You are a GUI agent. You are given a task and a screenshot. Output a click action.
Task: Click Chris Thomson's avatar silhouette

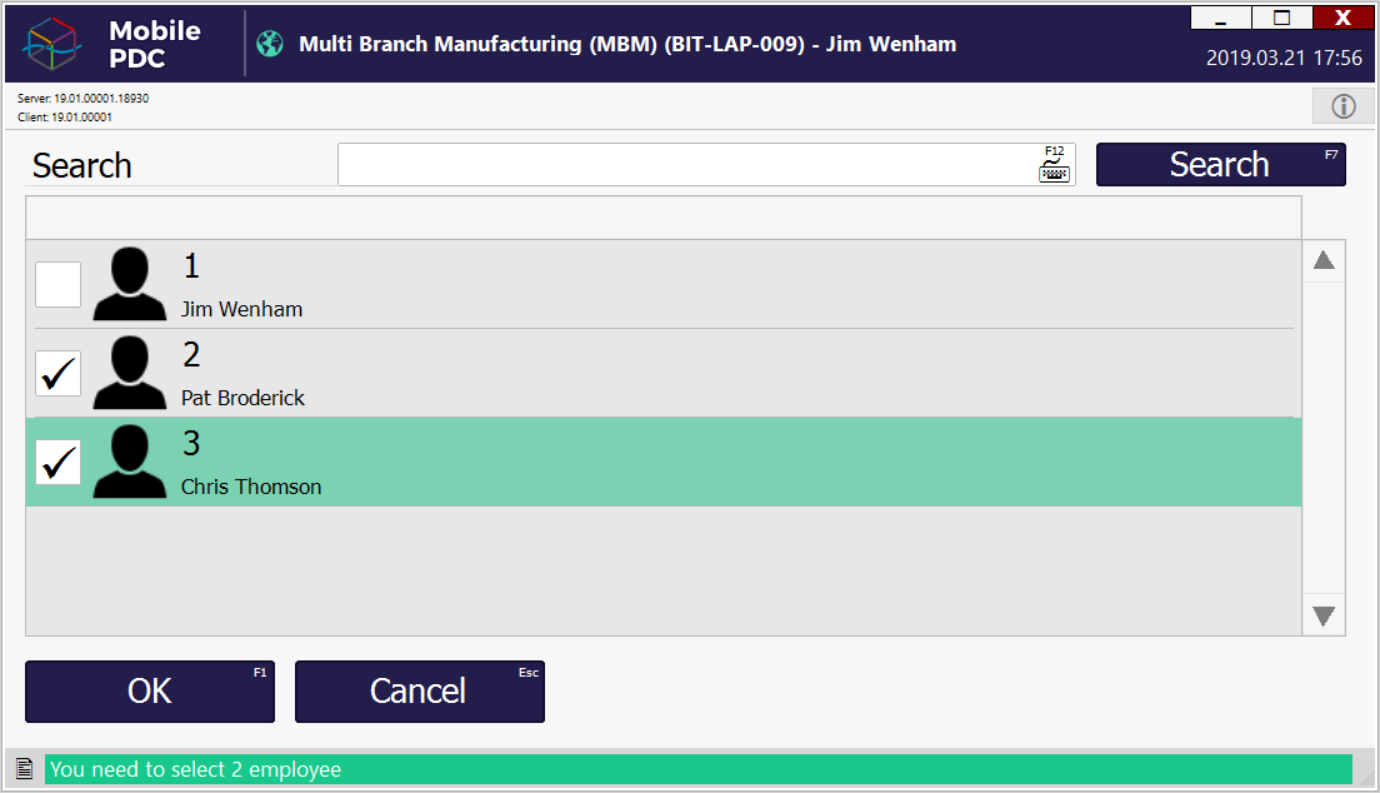pyautogui.click(x=129, y=462)
